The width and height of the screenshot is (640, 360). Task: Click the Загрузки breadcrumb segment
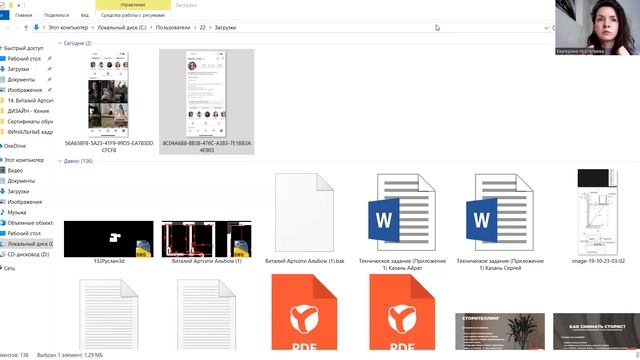click(225, 28)
